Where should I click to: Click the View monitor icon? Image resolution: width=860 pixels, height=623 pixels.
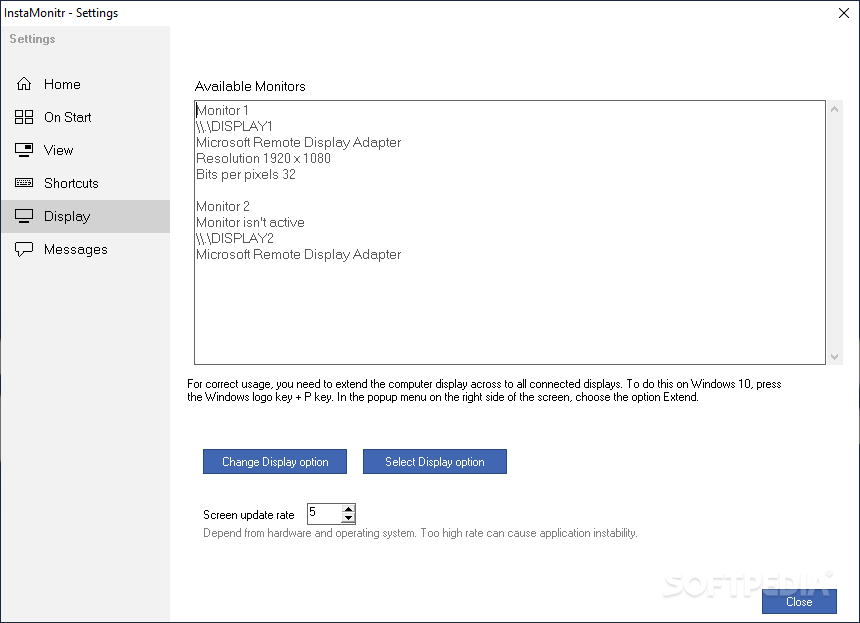[x=24, y=150]
